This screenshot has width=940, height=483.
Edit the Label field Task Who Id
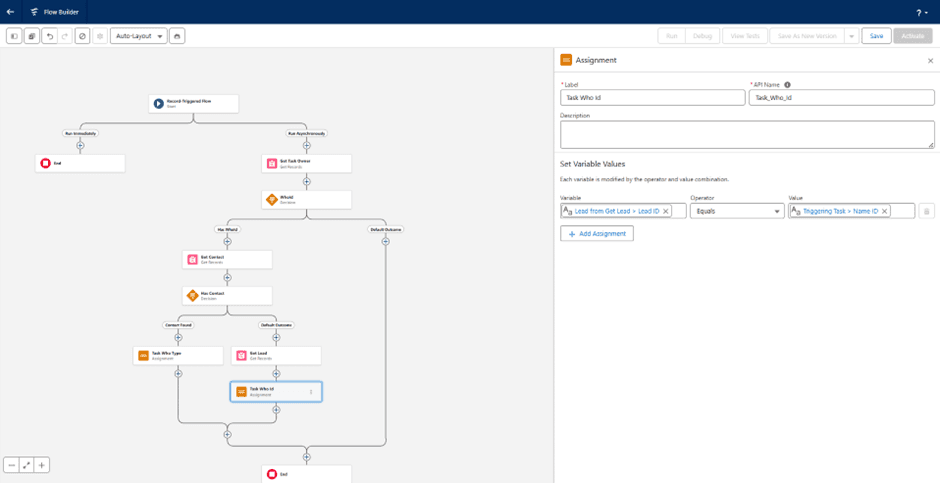coord(653,98)
